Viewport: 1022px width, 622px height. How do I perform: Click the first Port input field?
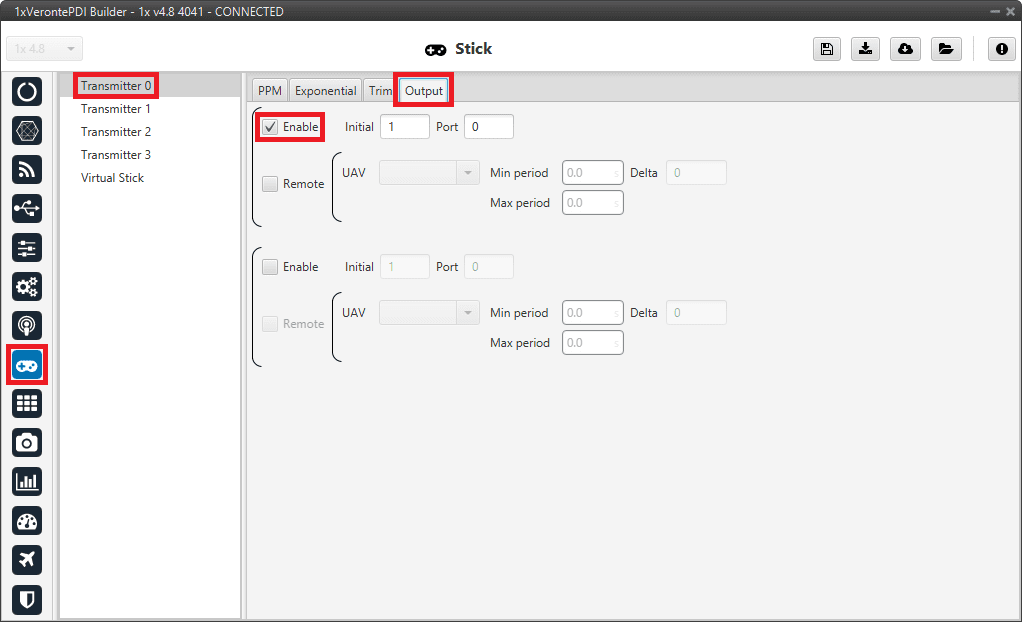(x=488, y=127)
